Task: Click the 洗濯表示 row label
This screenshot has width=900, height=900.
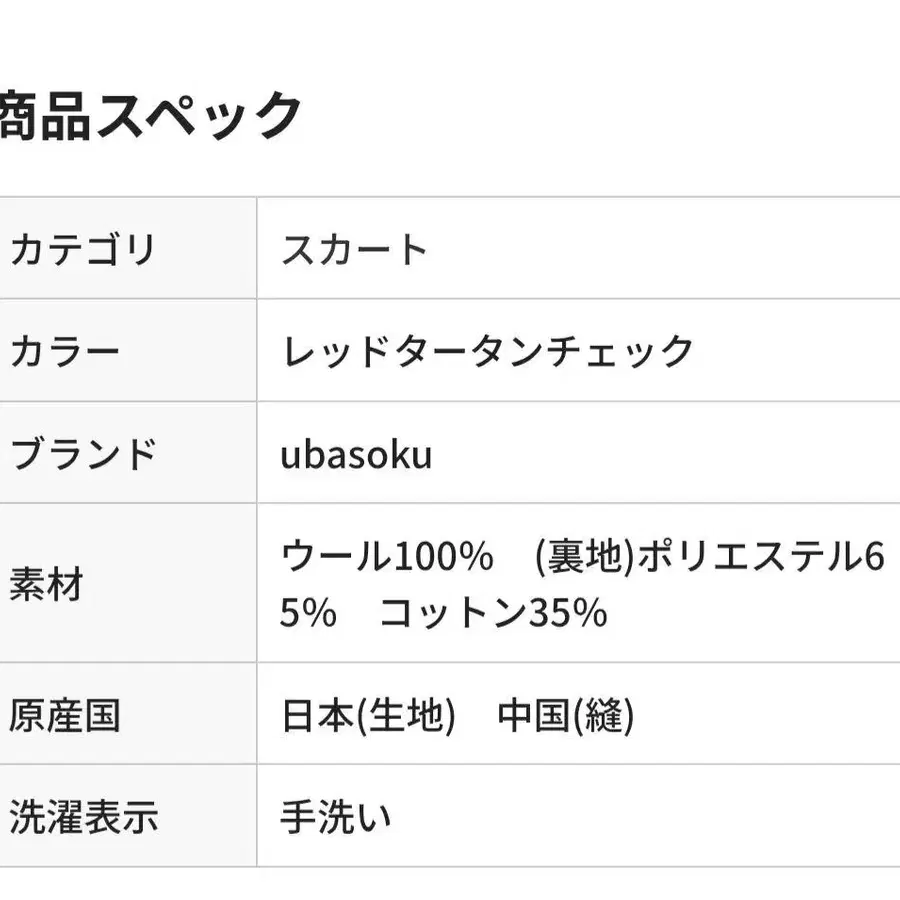Action: click(82, 818)
